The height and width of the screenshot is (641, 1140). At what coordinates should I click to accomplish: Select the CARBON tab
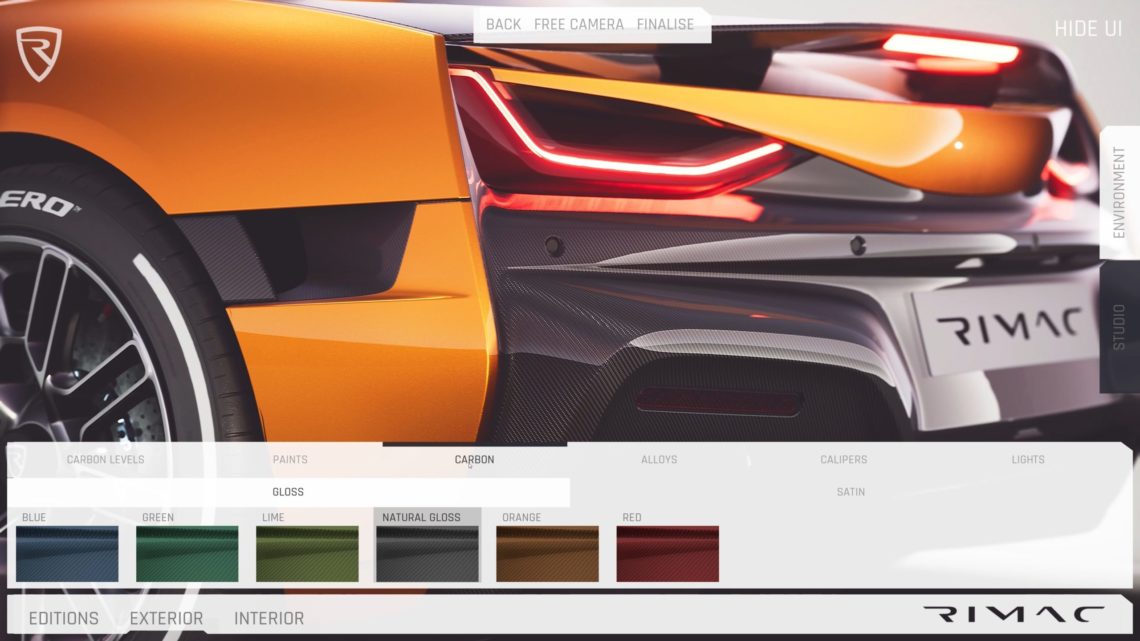click(474, 459)
